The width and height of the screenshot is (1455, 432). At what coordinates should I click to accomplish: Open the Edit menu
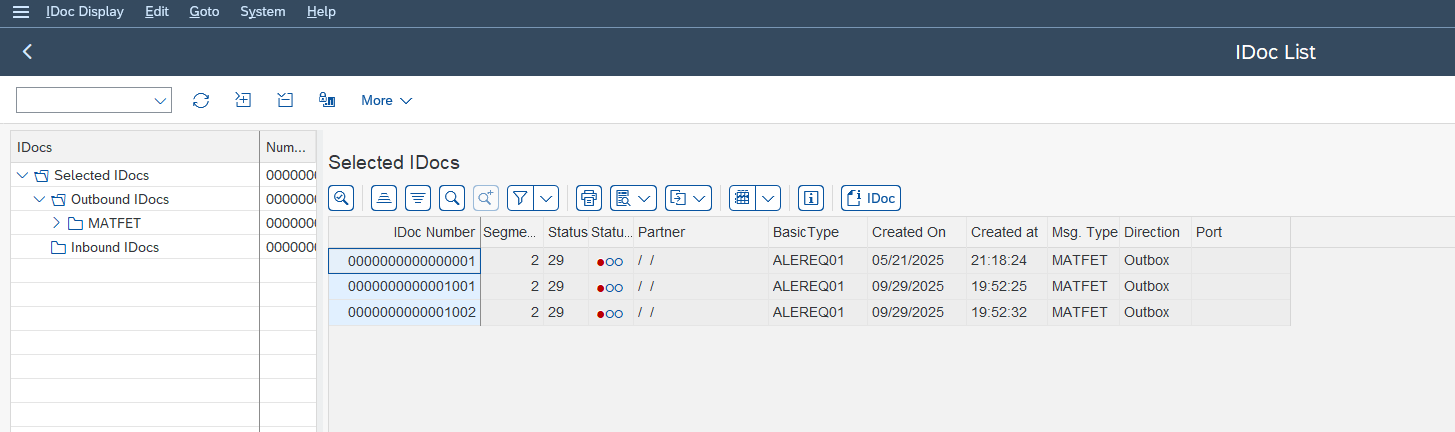coord(157,12)
